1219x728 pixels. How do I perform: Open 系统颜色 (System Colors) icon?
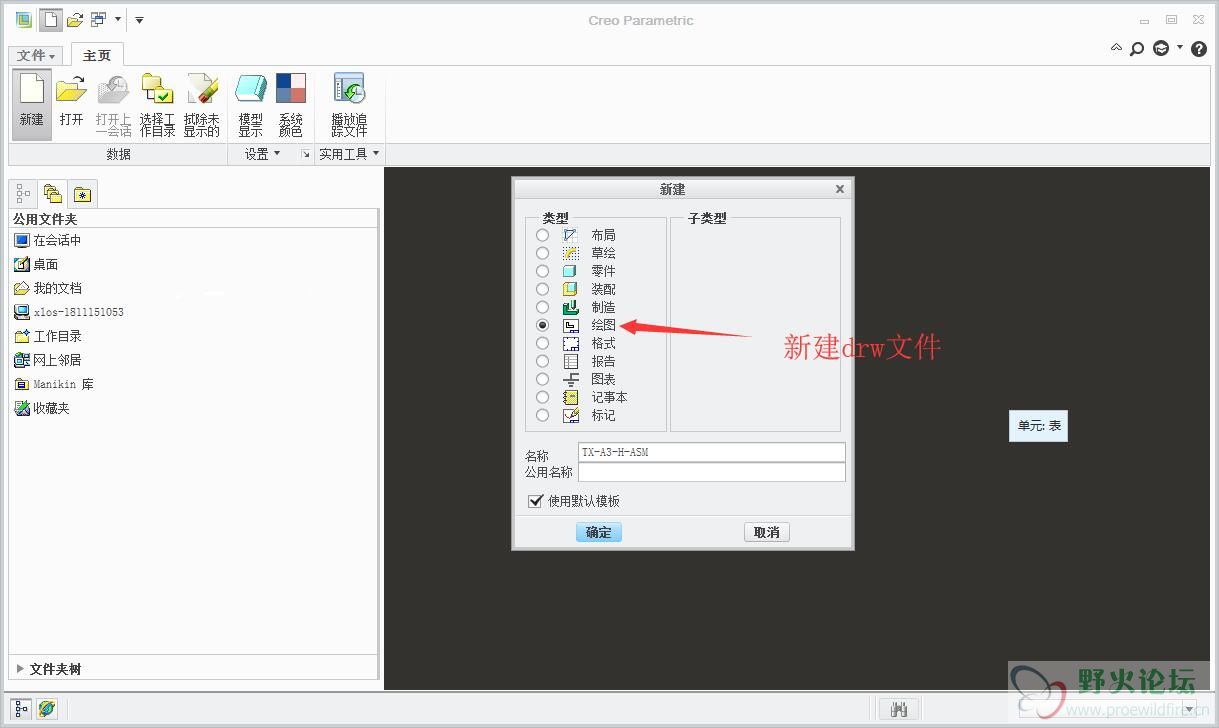[290, 105]
